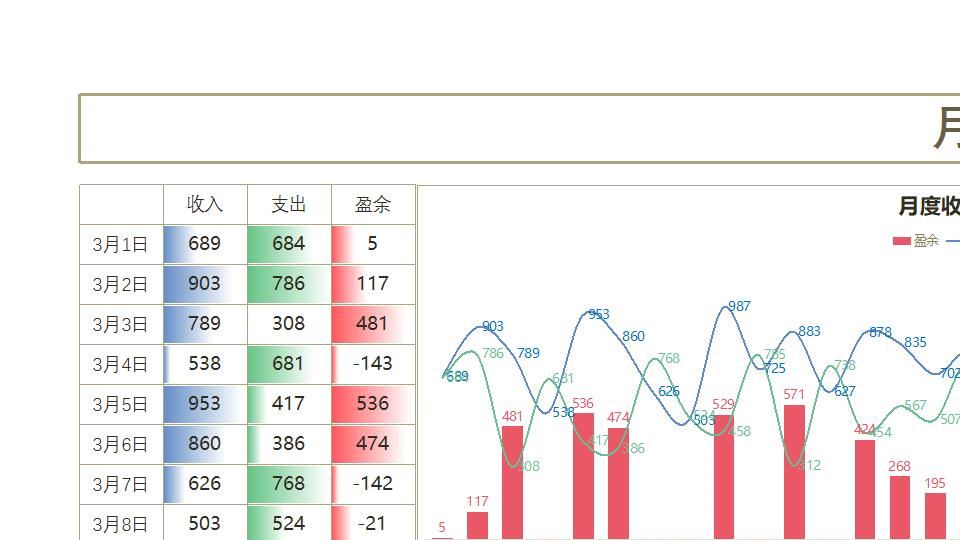The height and width of the screenshot is (540, 960).
Task: Select income cell with value 953
Action: [205, 405]
